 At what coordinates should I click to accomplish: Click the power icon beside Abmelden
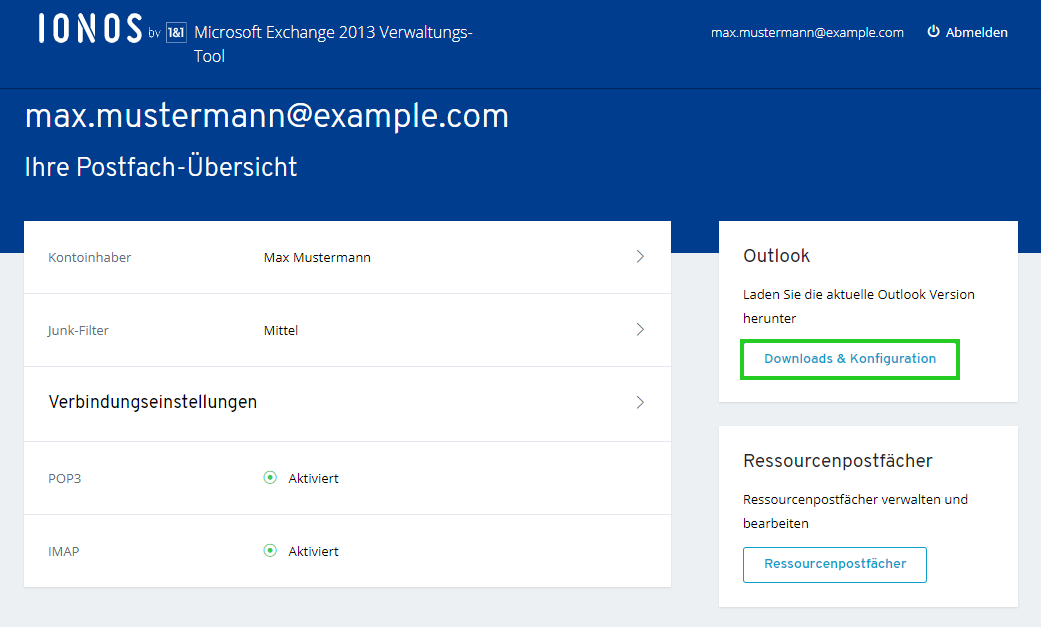(x=933, y=31)
